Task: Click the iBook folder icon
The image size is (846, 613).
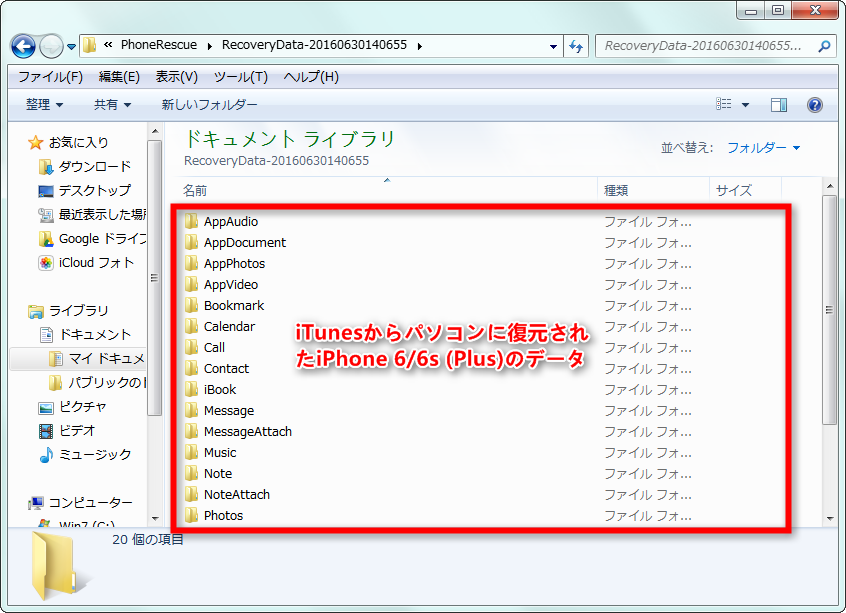Action: (x=192, y=390)
